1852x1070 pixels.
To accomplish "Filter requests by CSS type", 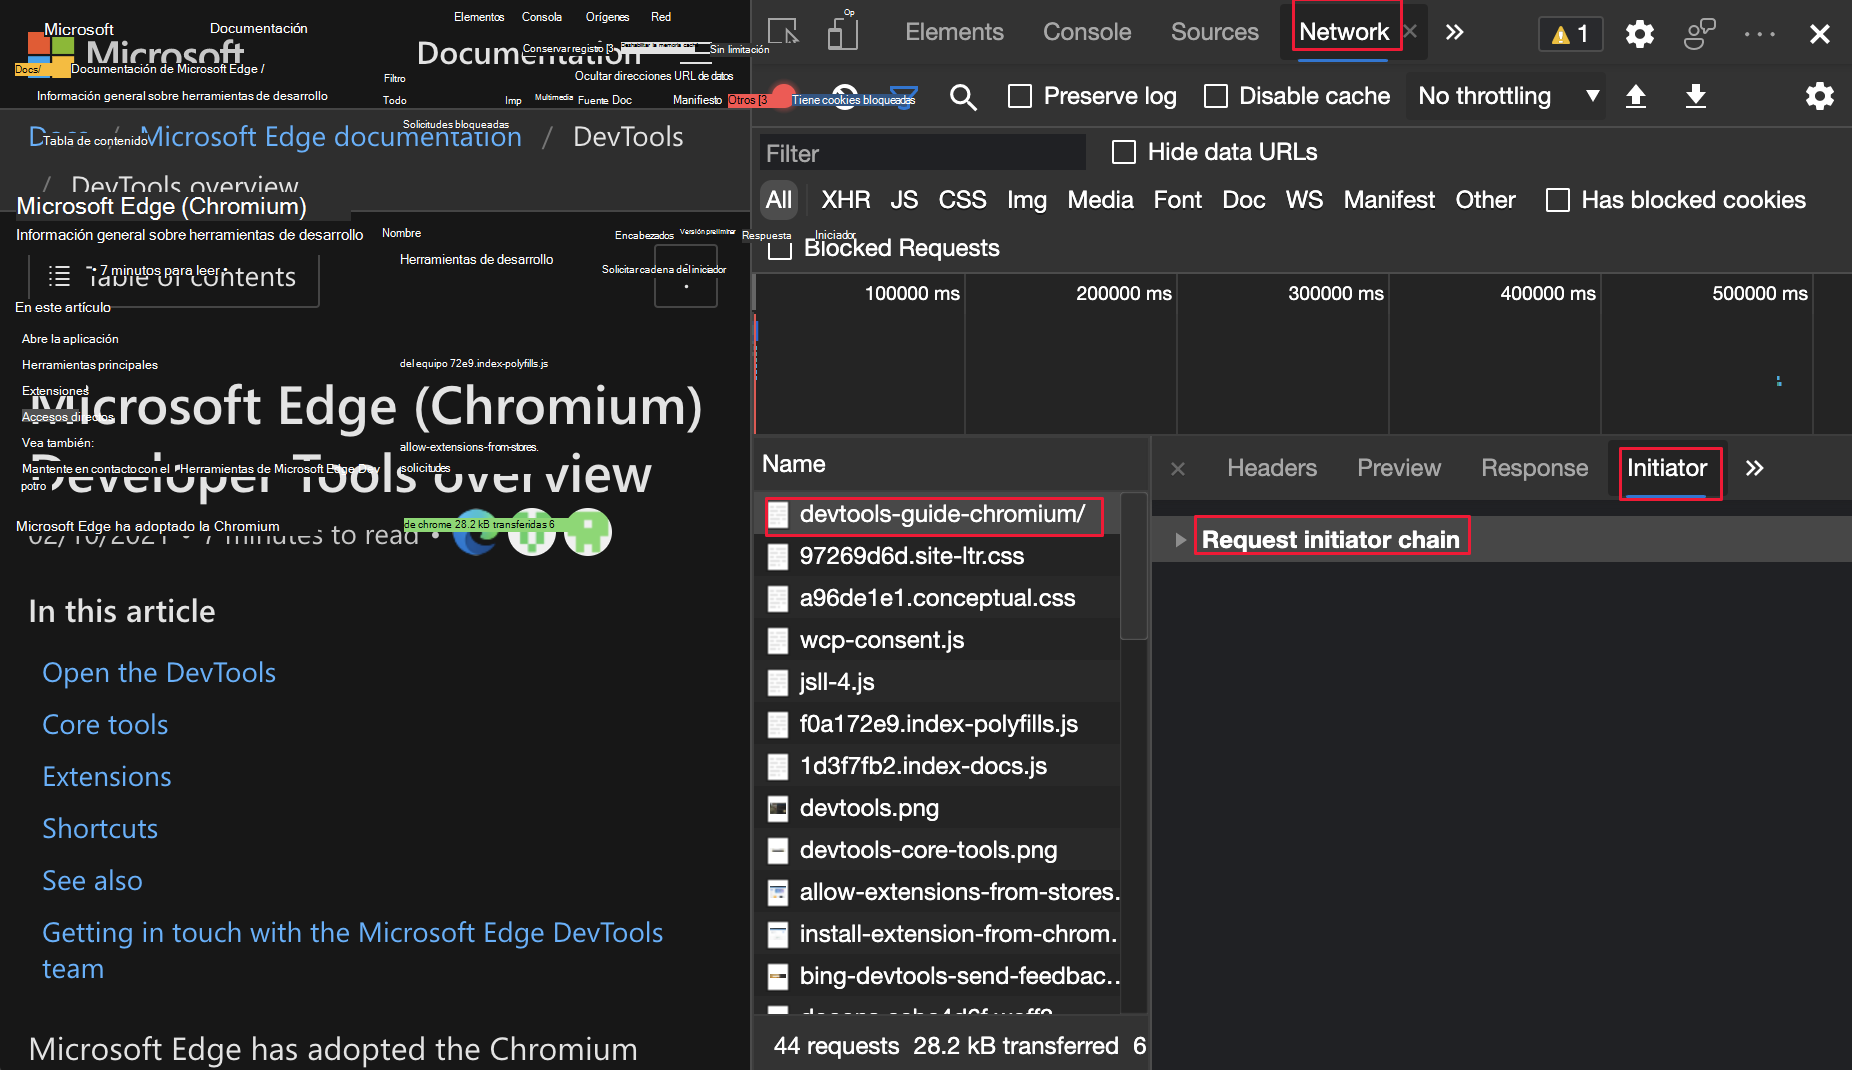I will tap(962, 200).
